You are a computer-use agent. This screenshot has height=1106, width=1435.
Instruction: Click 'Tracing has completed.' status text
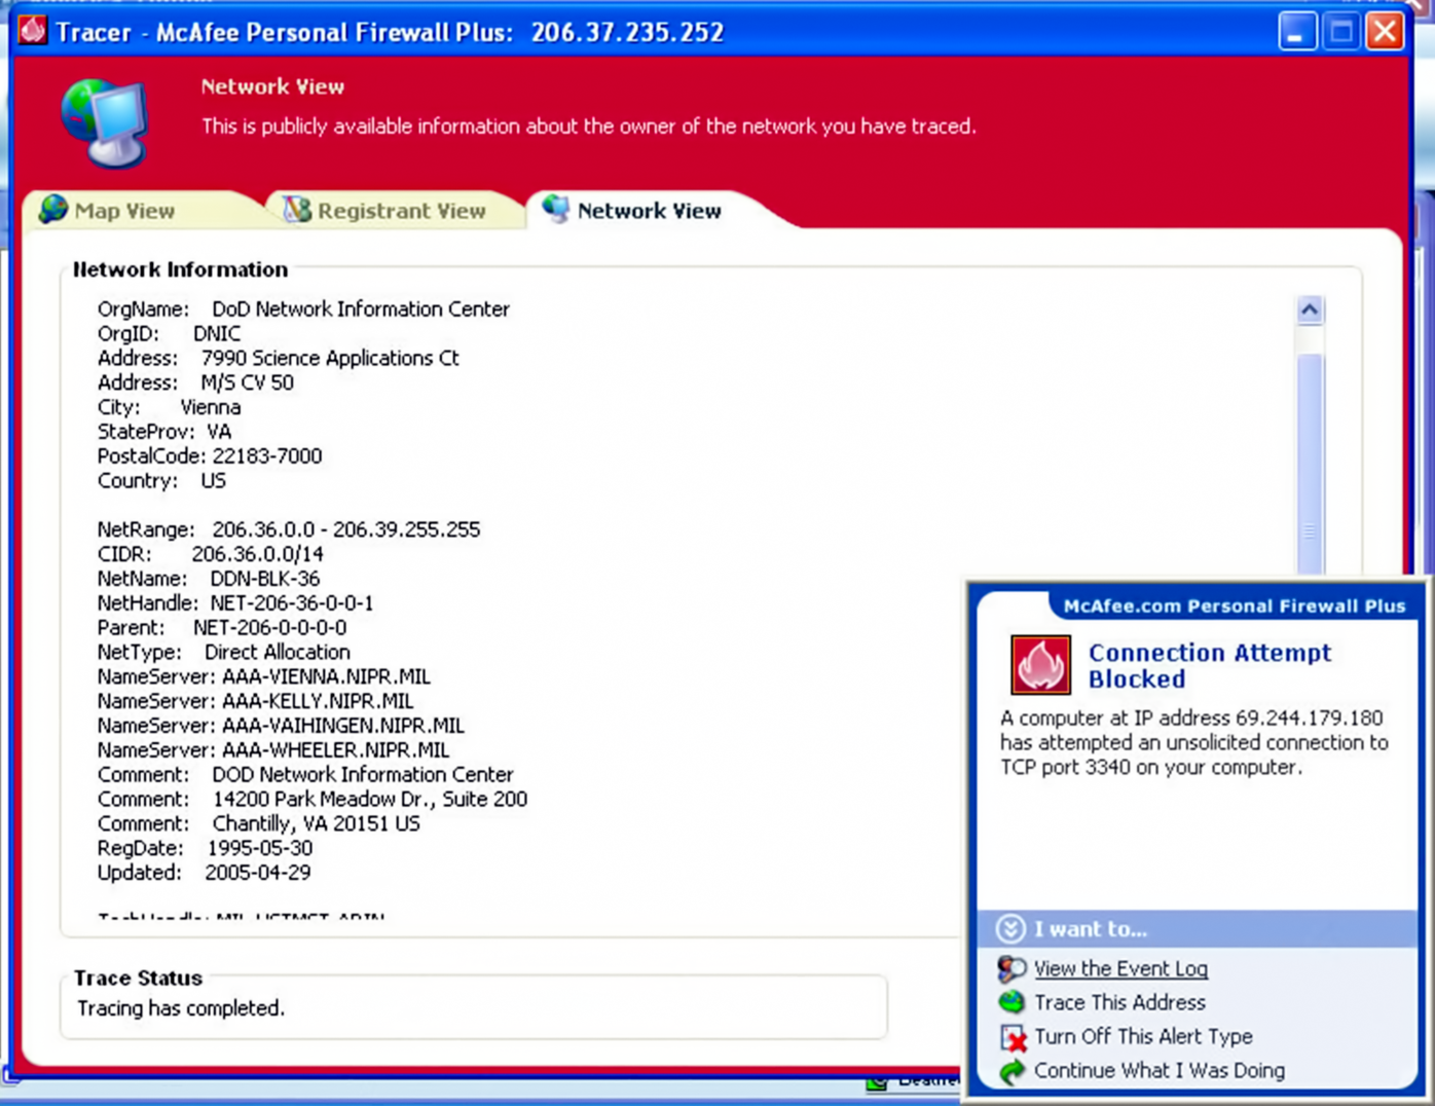click(x=181, y=1008)
